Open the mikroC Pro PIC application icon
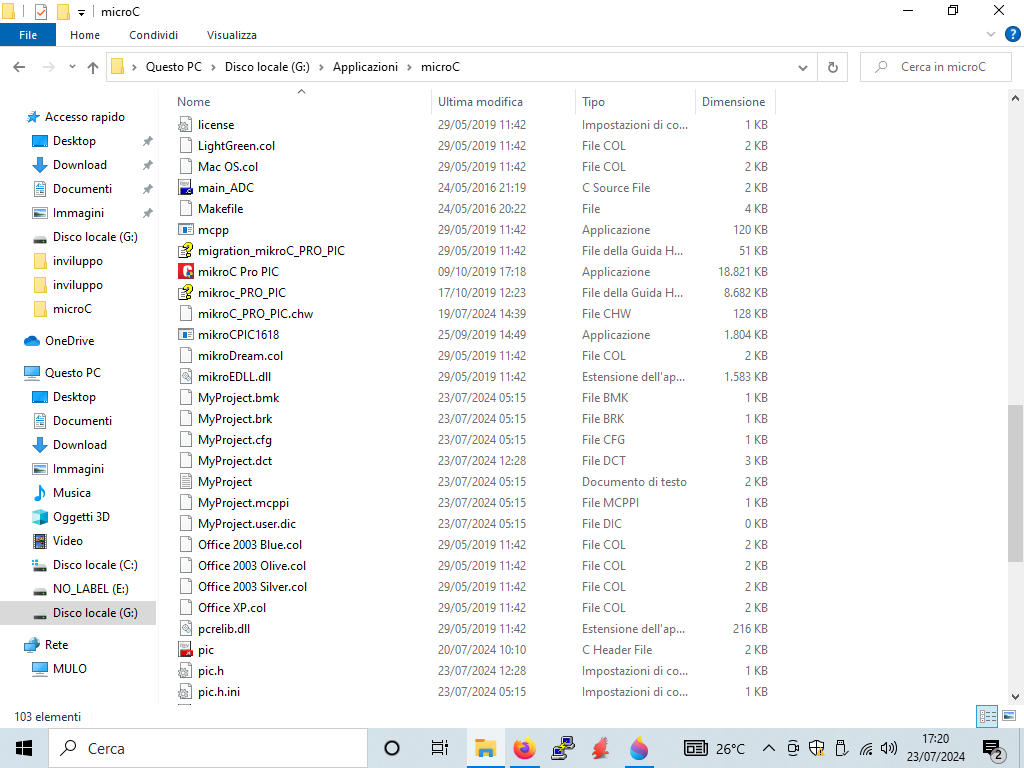 [185, 271]
